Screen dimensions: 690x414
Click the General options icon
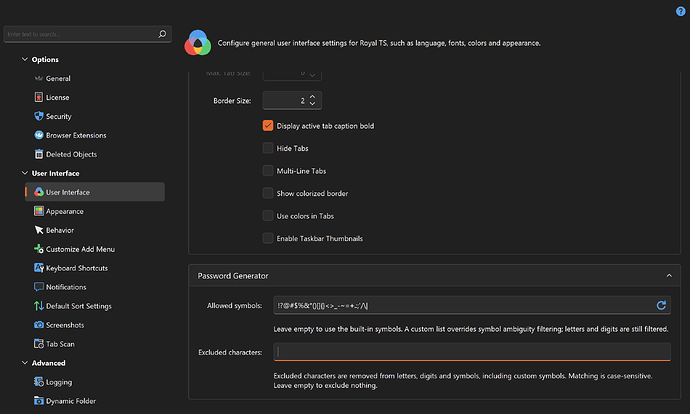[39, 78]
